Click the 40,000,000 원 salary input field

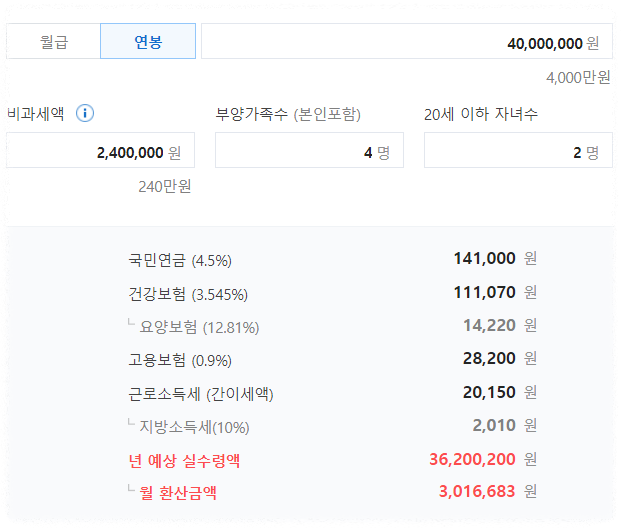pos(407,41)
